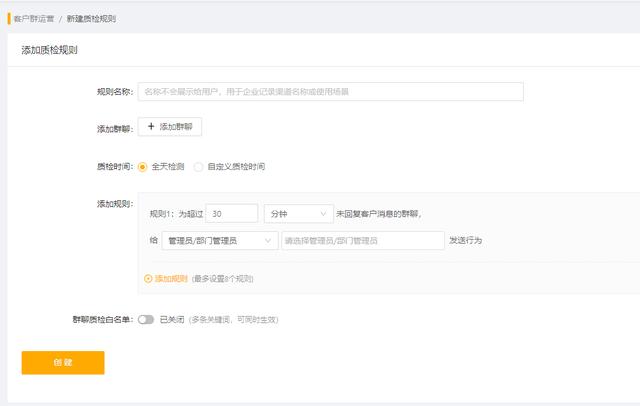
Task: Click the 请选择管理员/部门管理员 field
Action: 363,240
